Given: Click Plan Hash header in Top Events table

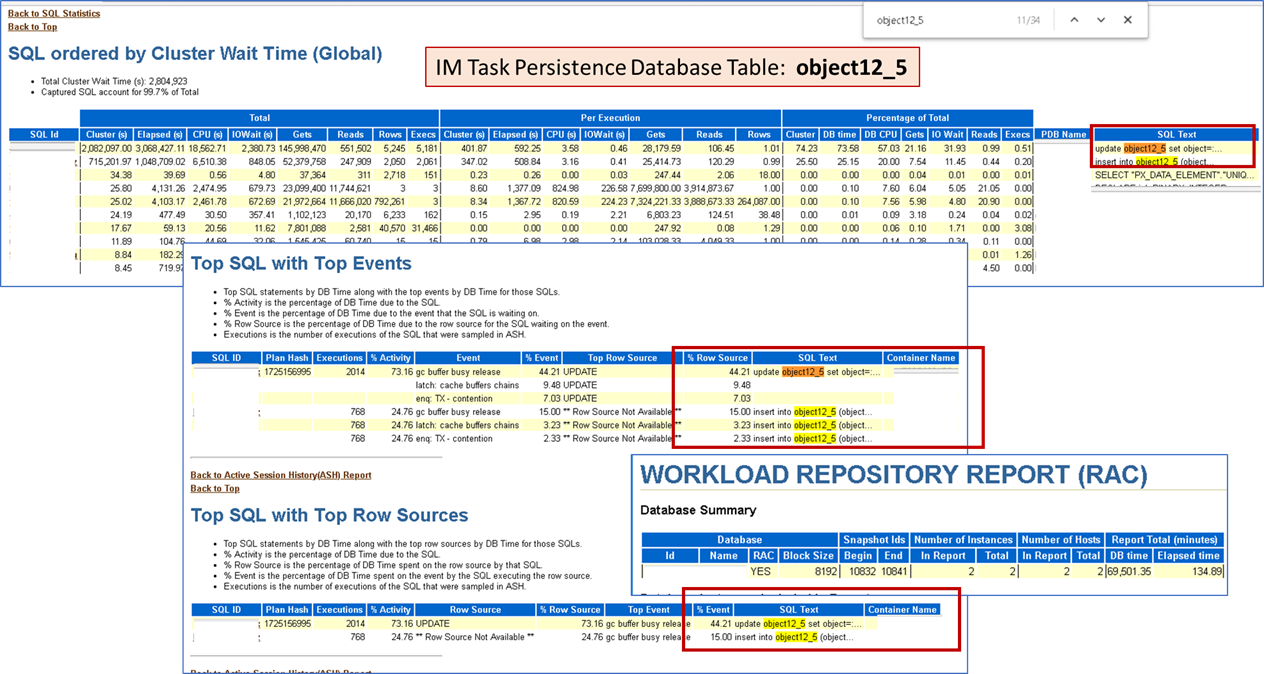Looking at the screenshot, I should point(287,358).
